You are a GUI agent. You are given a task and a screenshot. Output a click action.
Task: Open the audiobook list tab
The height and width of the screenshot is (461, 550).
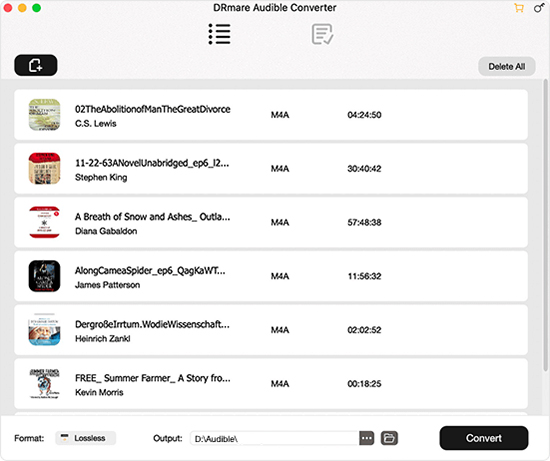click(220, 34)
